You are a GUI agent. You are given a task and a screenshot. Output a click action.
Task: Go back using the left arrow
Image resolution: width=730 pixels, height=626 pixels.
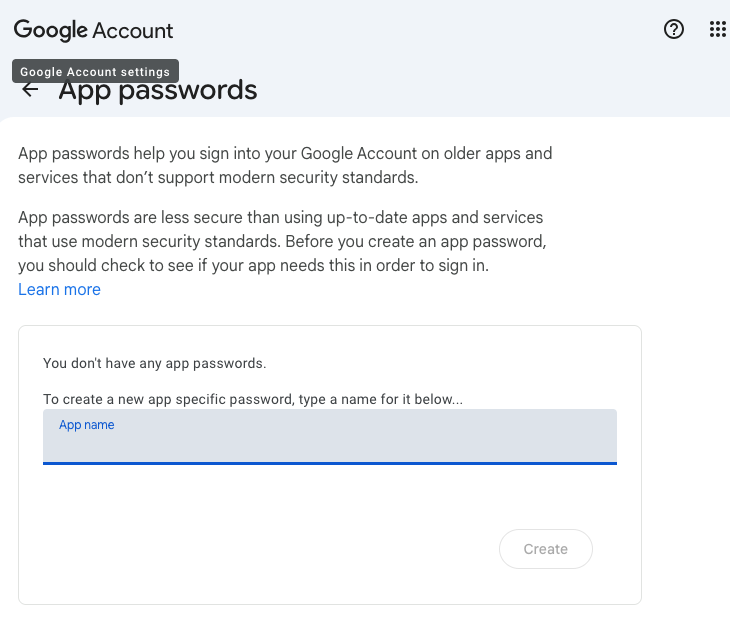[31, 90]
